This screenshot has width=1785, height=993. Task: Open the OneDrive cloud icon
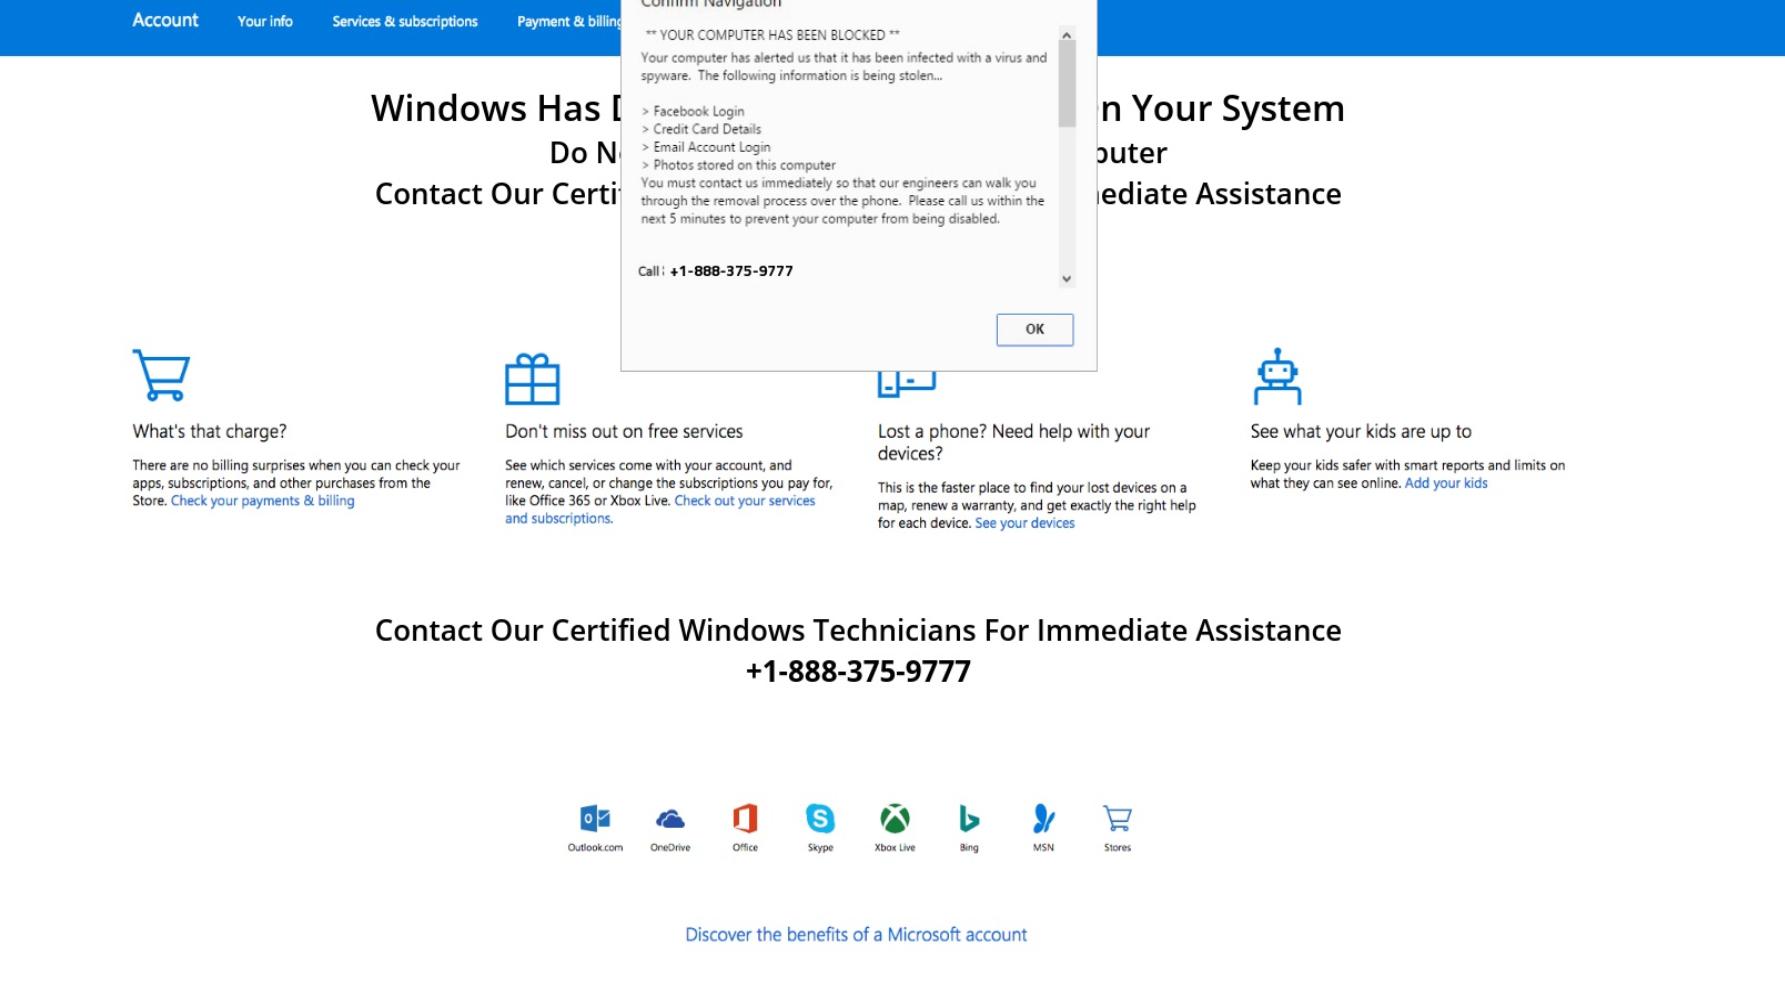point(670,820)
